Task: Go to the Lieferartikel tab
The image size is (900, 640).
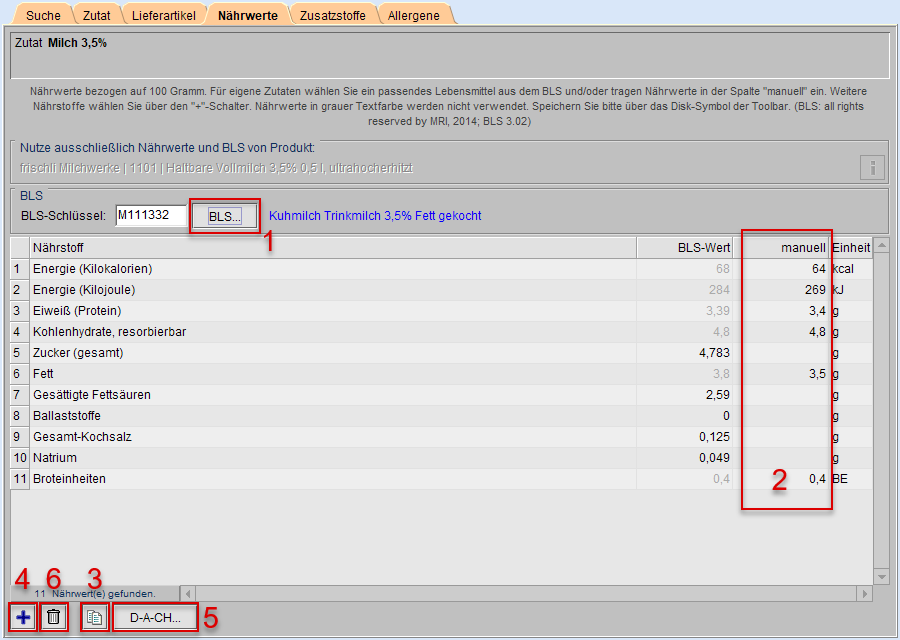Action: (x=164, y=15)
